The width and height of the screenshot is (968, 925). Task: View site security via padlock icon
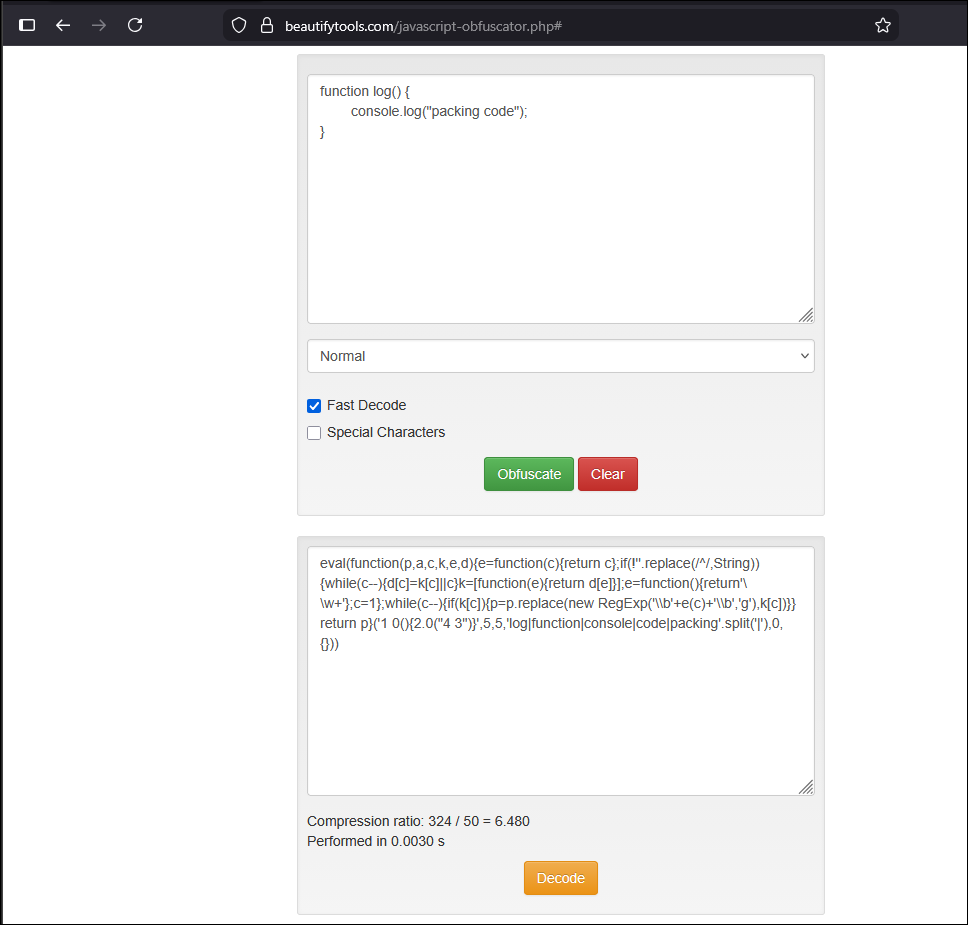(x=267, y=25)
